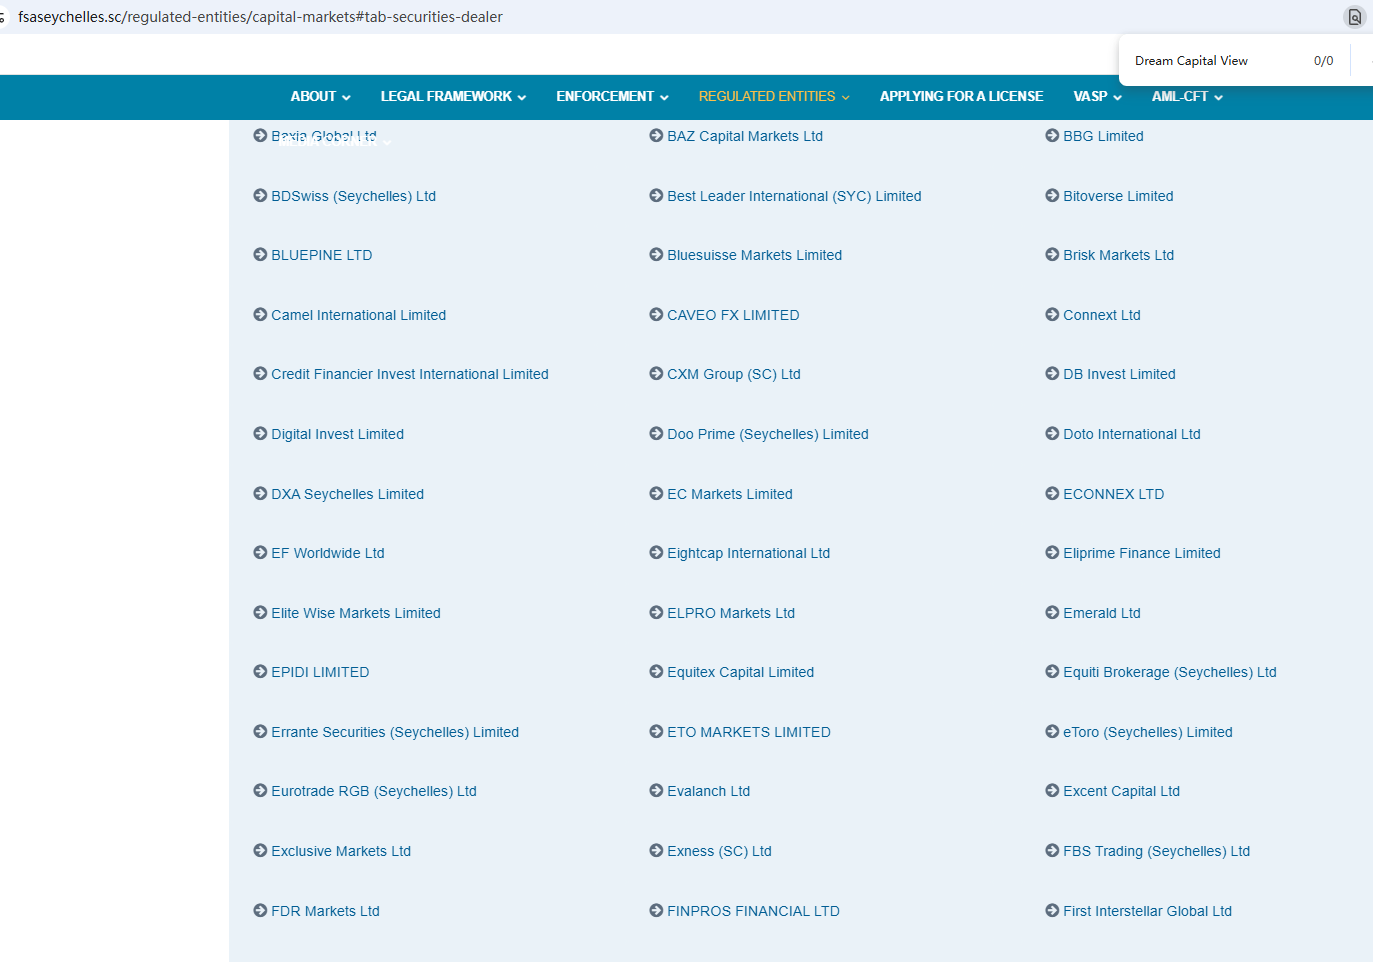The image size is (1373, 962).
Task: Open Bluesuisse Markets Limited entry
Action: coord(754,255)
